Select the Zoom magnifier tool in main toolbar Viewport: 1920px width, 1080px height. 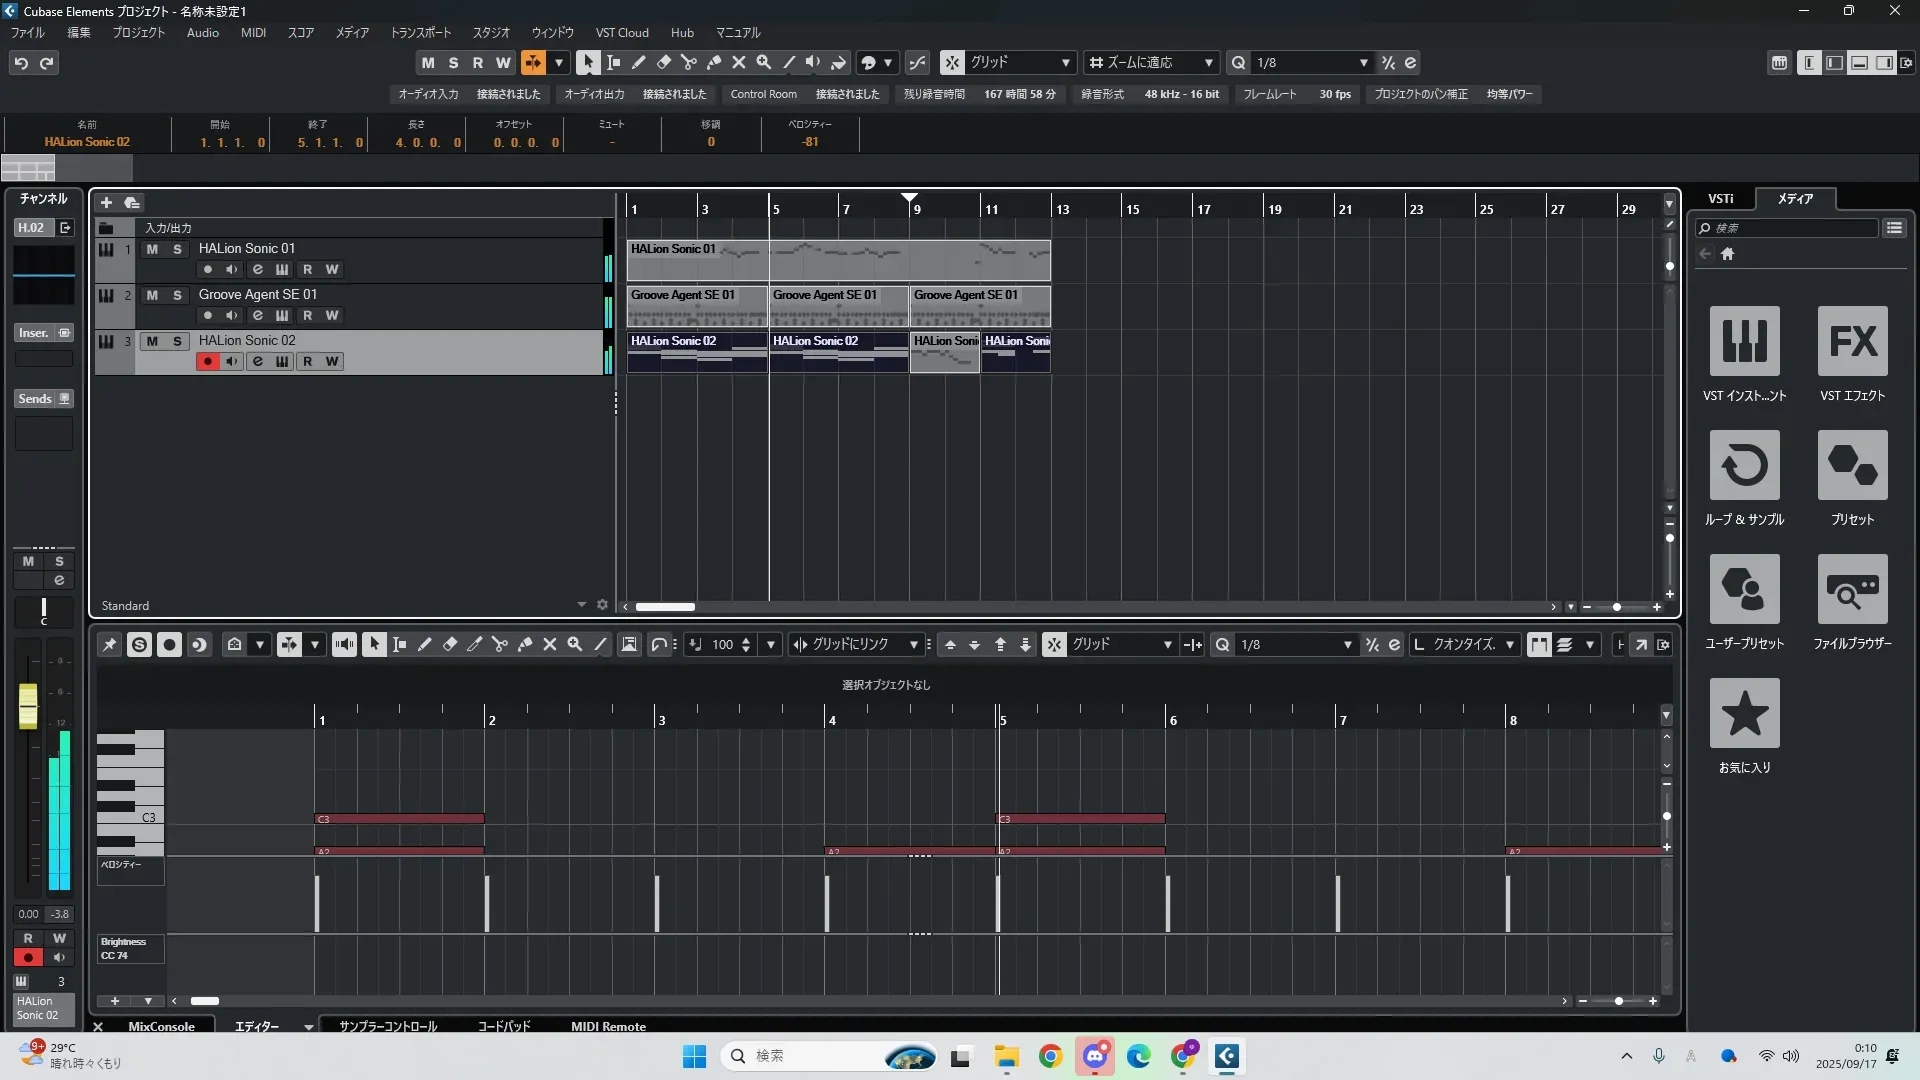pos(764,62)
